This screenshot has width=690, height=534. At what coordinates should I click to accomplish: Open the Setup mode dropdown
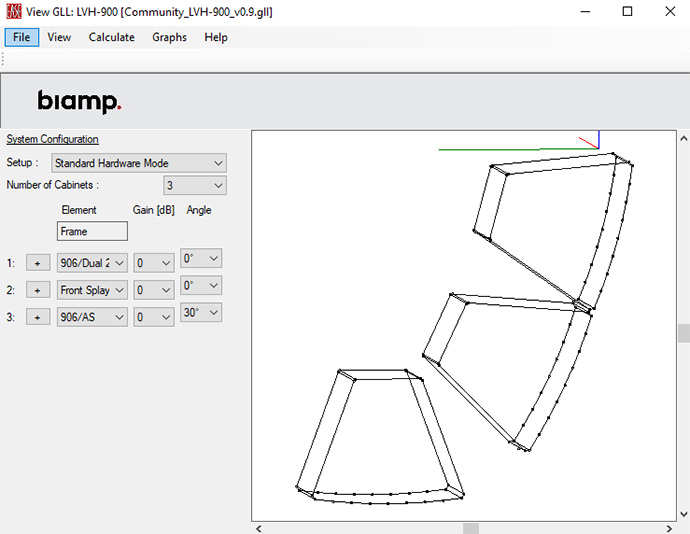pyautogui.click(x=139, y=163)
